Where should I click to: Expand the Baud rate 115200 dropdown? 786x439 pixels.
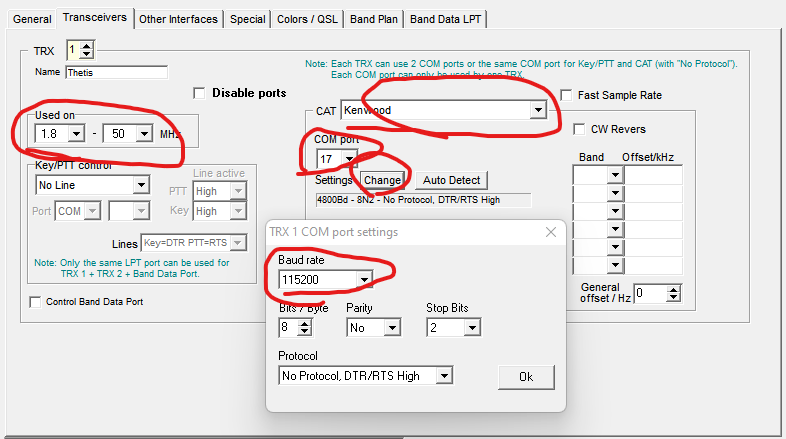(x=365, y=279)
